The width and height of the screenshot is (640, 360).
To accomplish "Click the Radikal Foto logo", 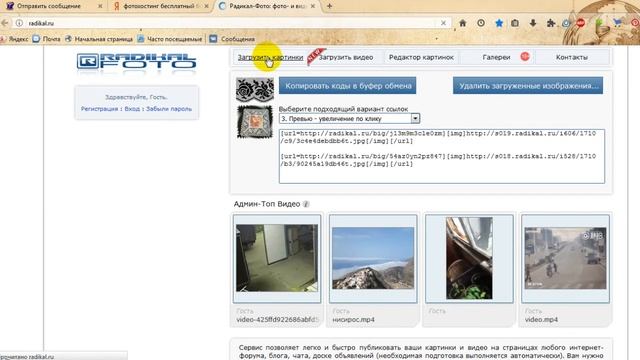I will [x=136, y=61].
